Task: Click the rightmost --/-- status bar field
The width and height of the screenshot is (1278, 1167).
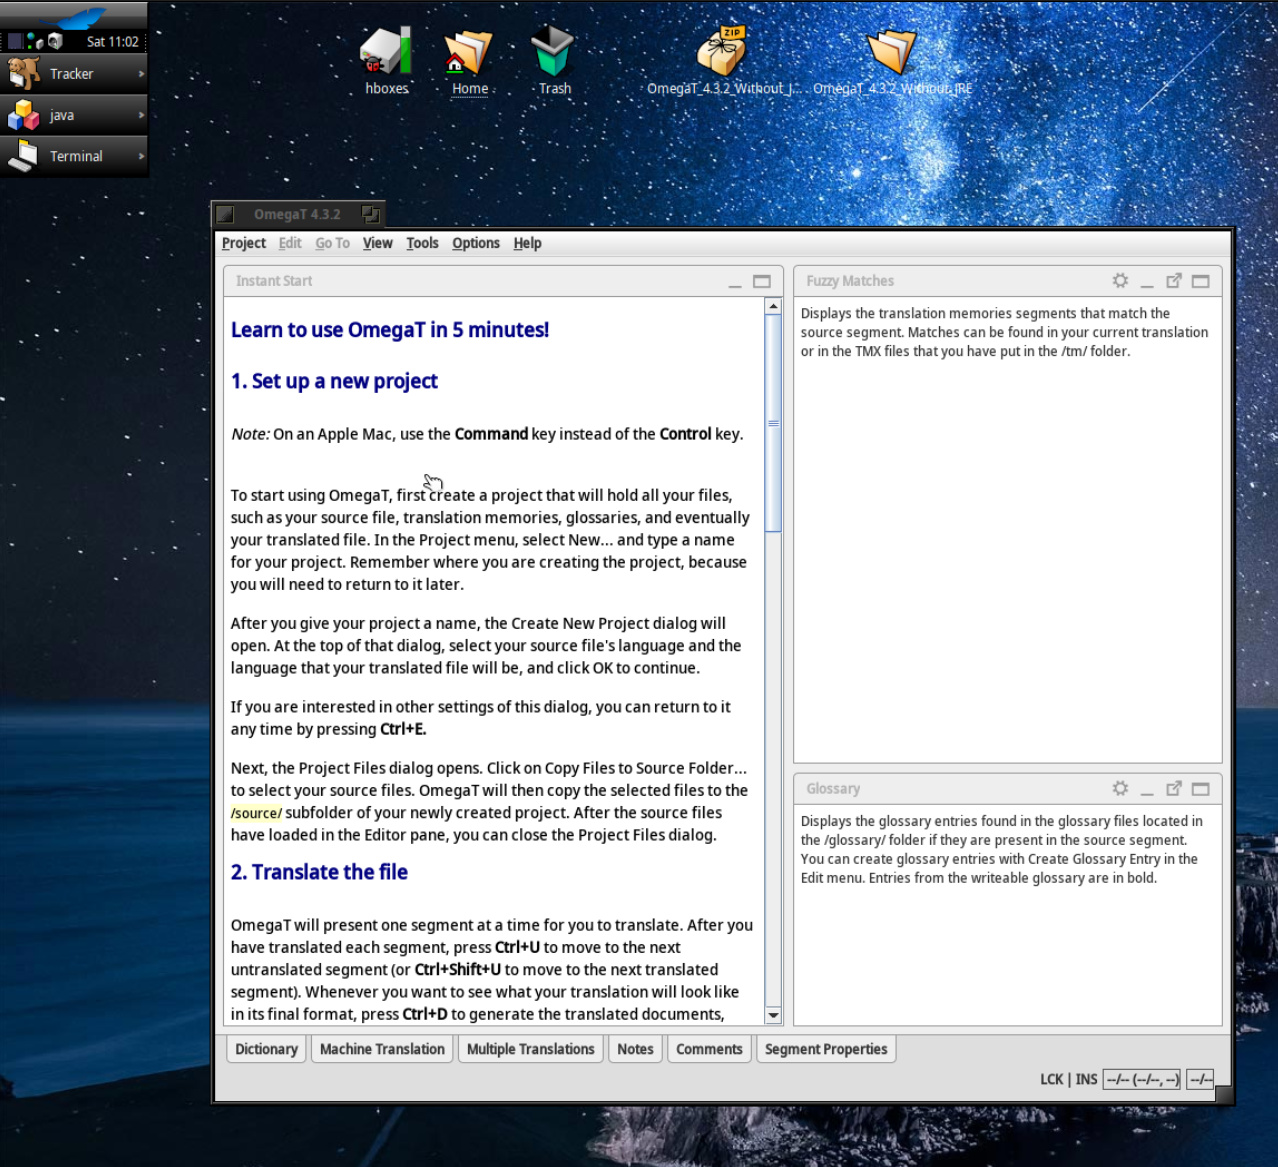Action: pyautogui.click(x=1200, y=1079)
